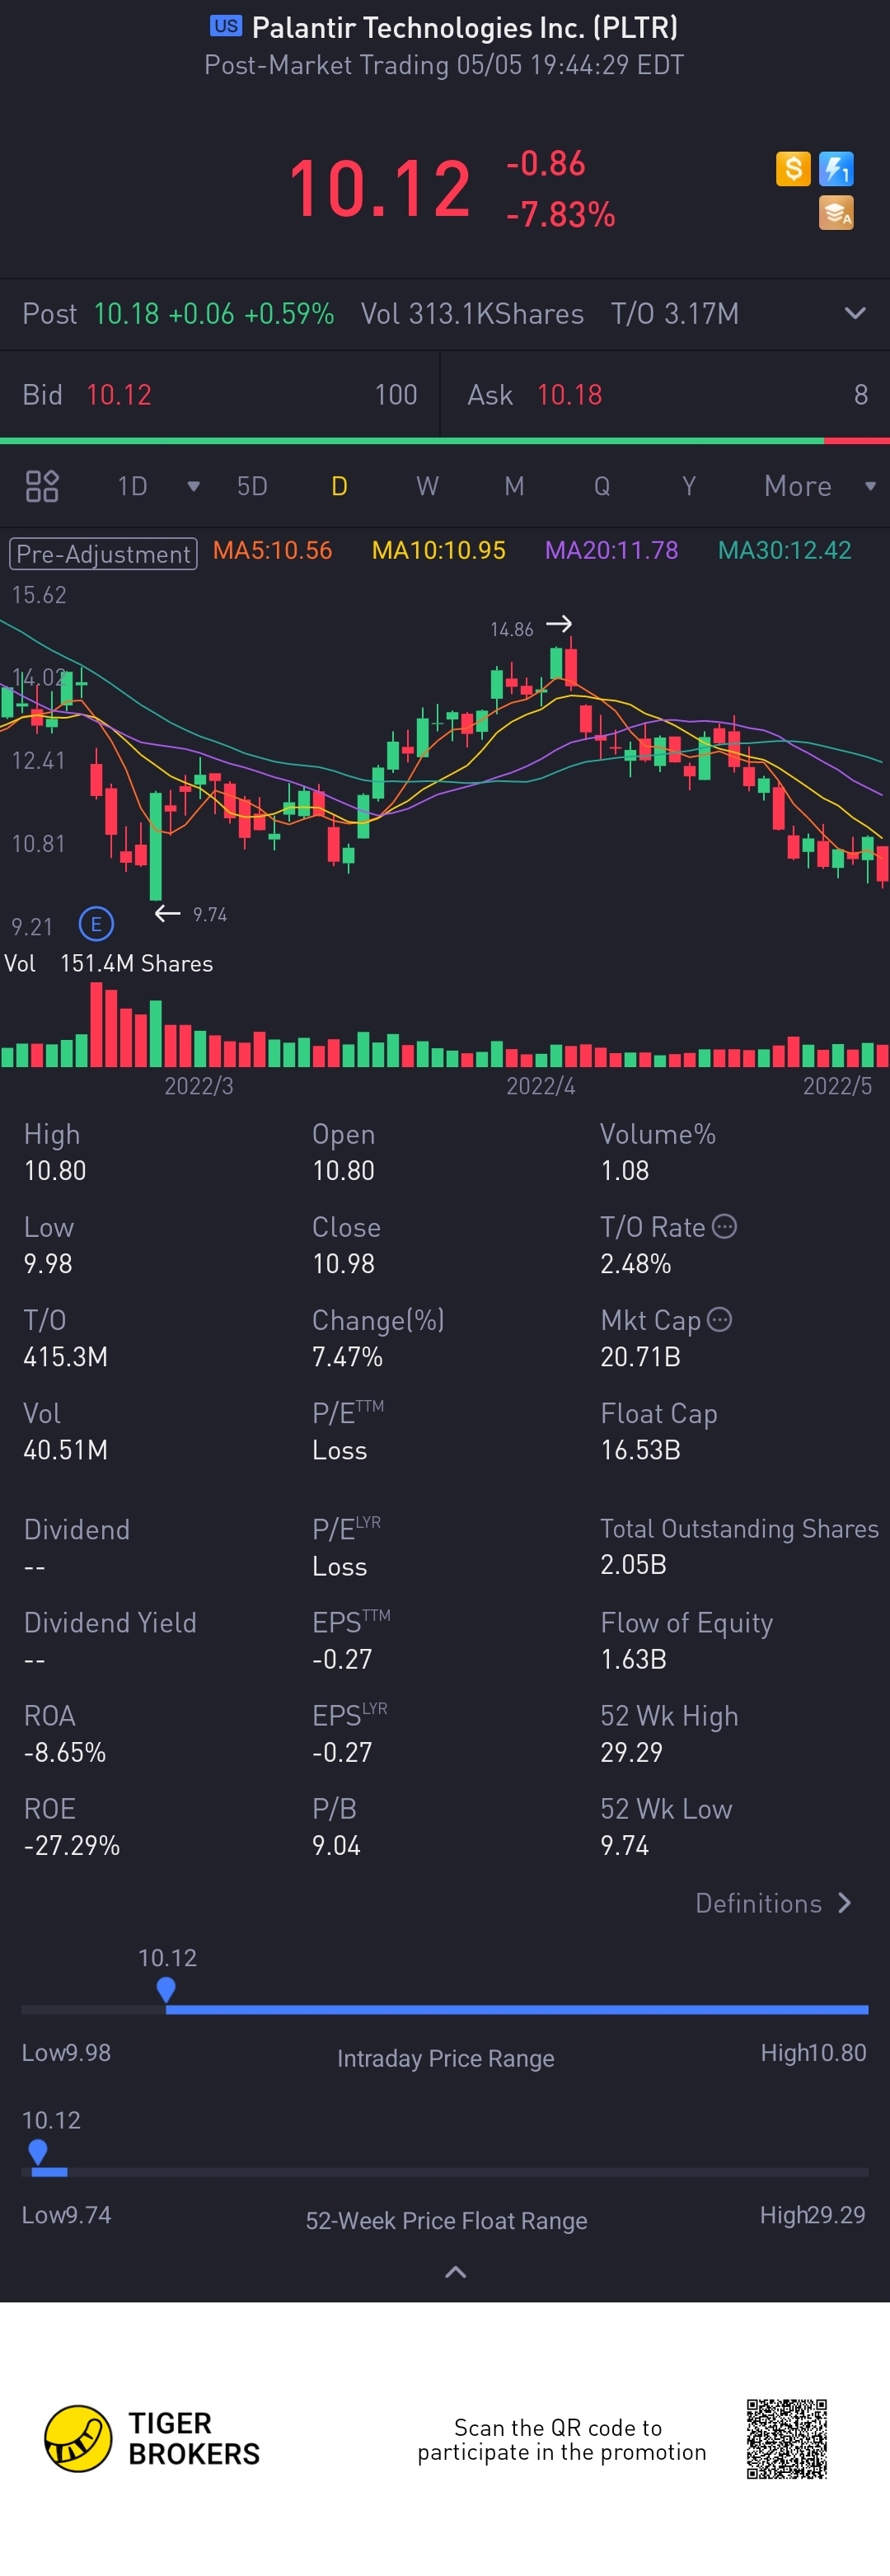Open the Definitions link

tap(773, 1903)
